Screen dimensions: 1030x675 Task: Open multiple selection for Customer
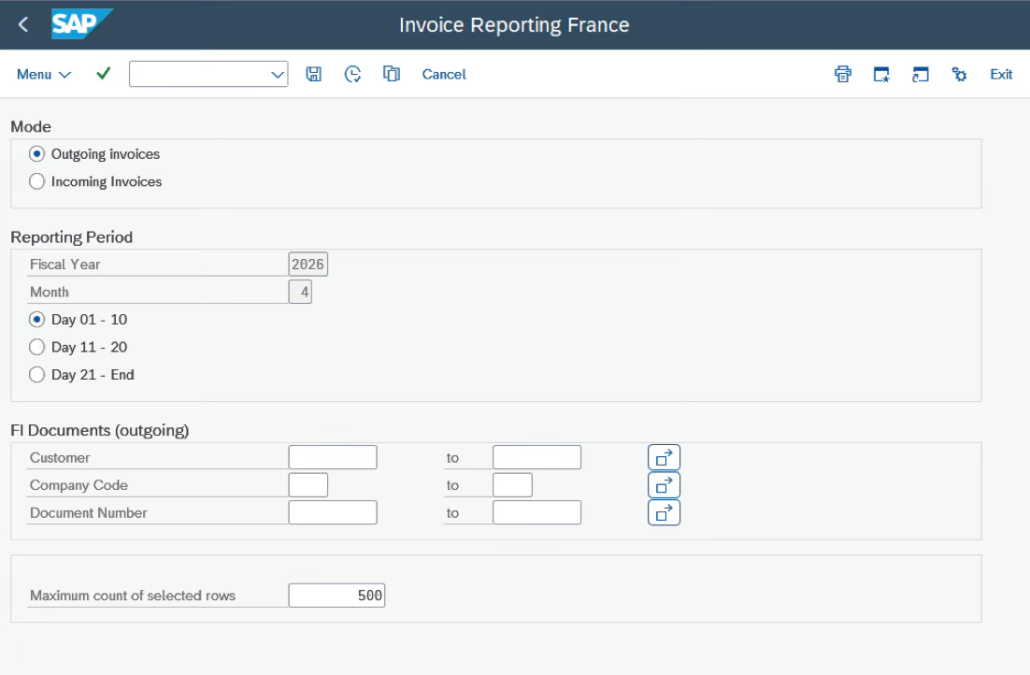click(664, 458)
